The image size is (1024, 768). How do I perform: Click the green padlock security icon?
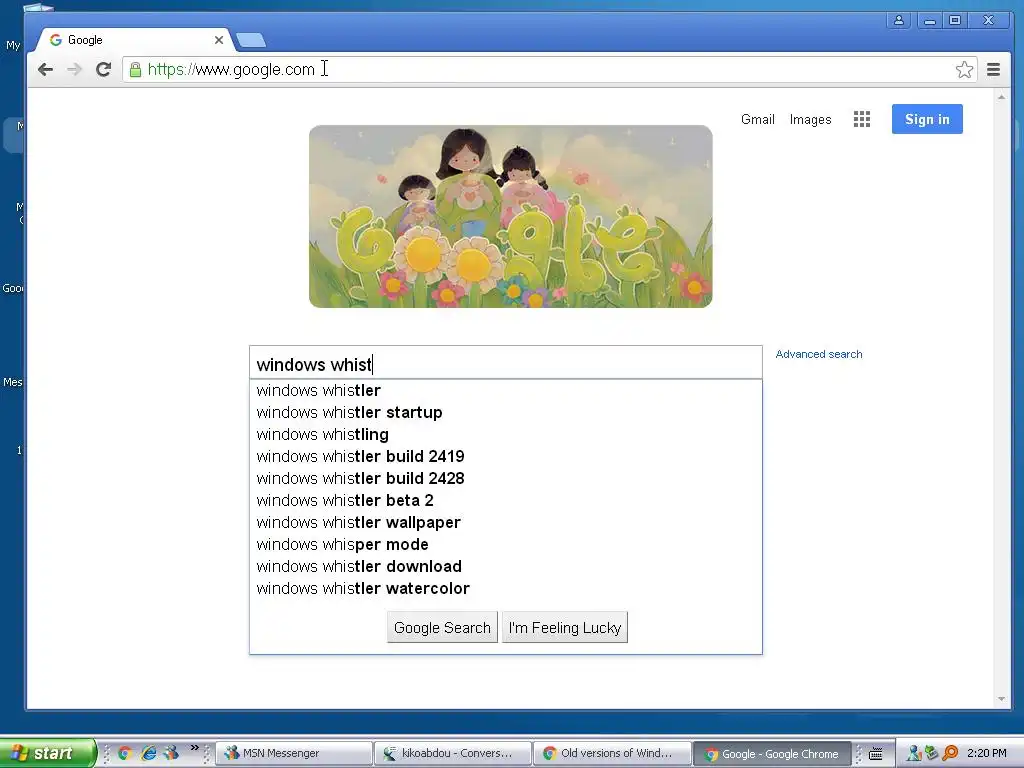(135, 69)
